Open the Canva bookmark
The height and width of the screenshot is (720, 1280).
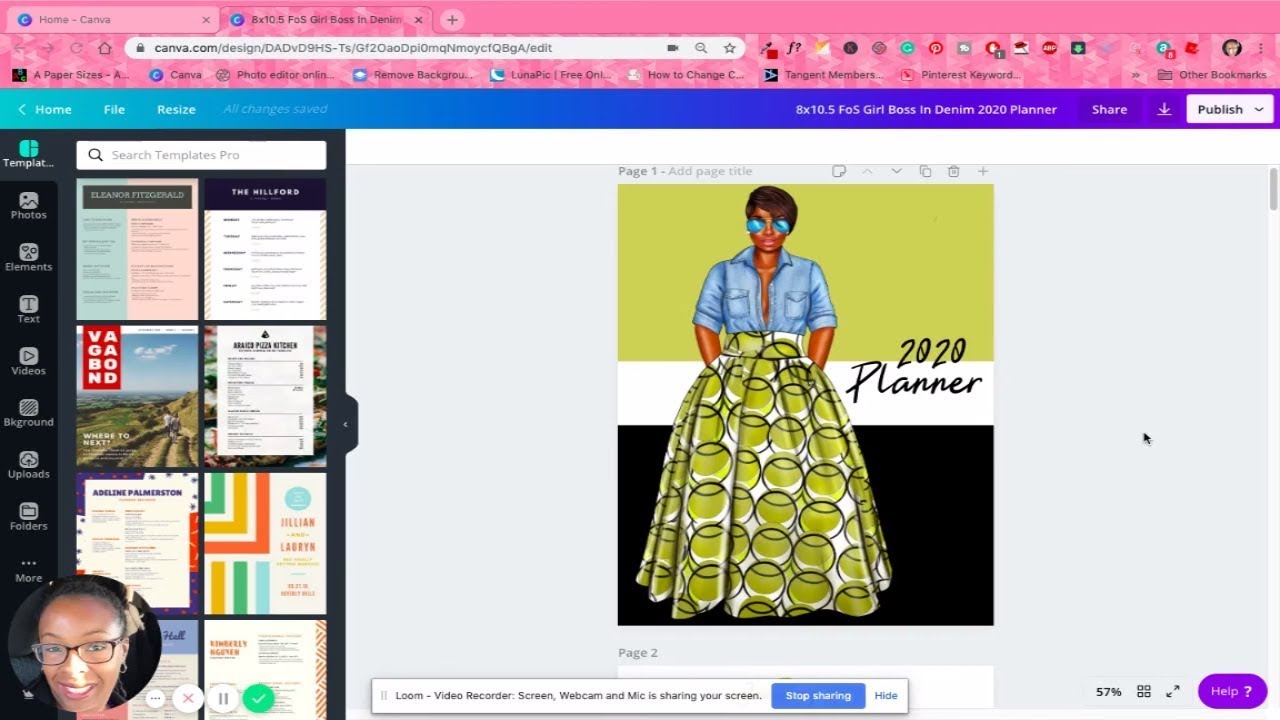click(x=175, y=75)
